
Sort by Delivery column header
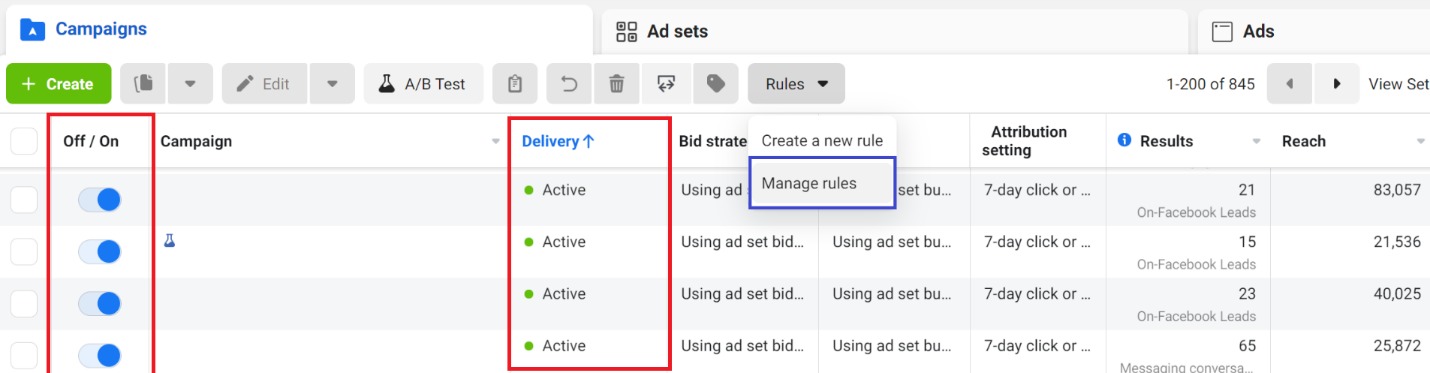coord(558,141)
